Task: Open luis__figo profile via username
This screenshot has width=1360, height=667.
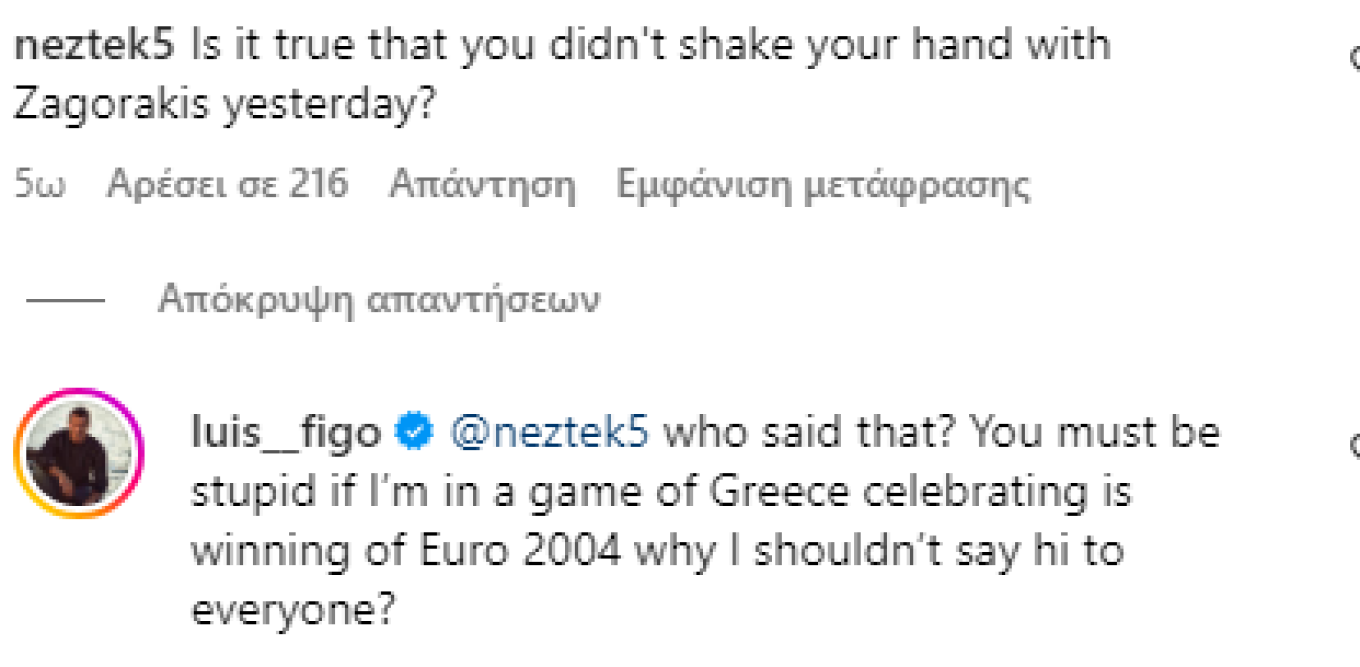Action: coord(286,433)
